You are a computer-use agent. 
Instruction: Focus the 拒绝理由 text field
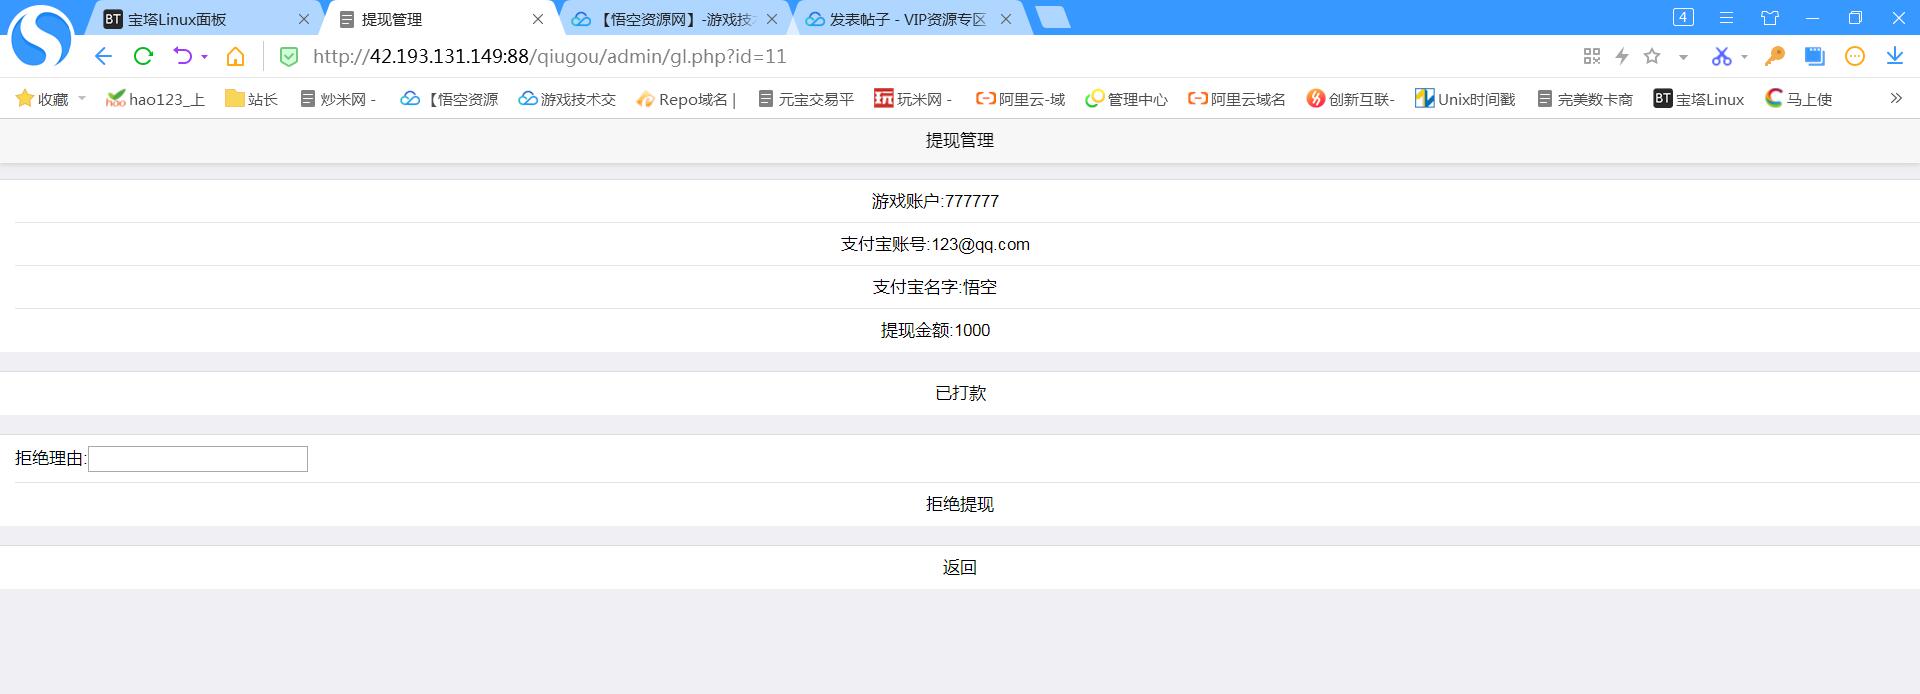click(198, 459)
